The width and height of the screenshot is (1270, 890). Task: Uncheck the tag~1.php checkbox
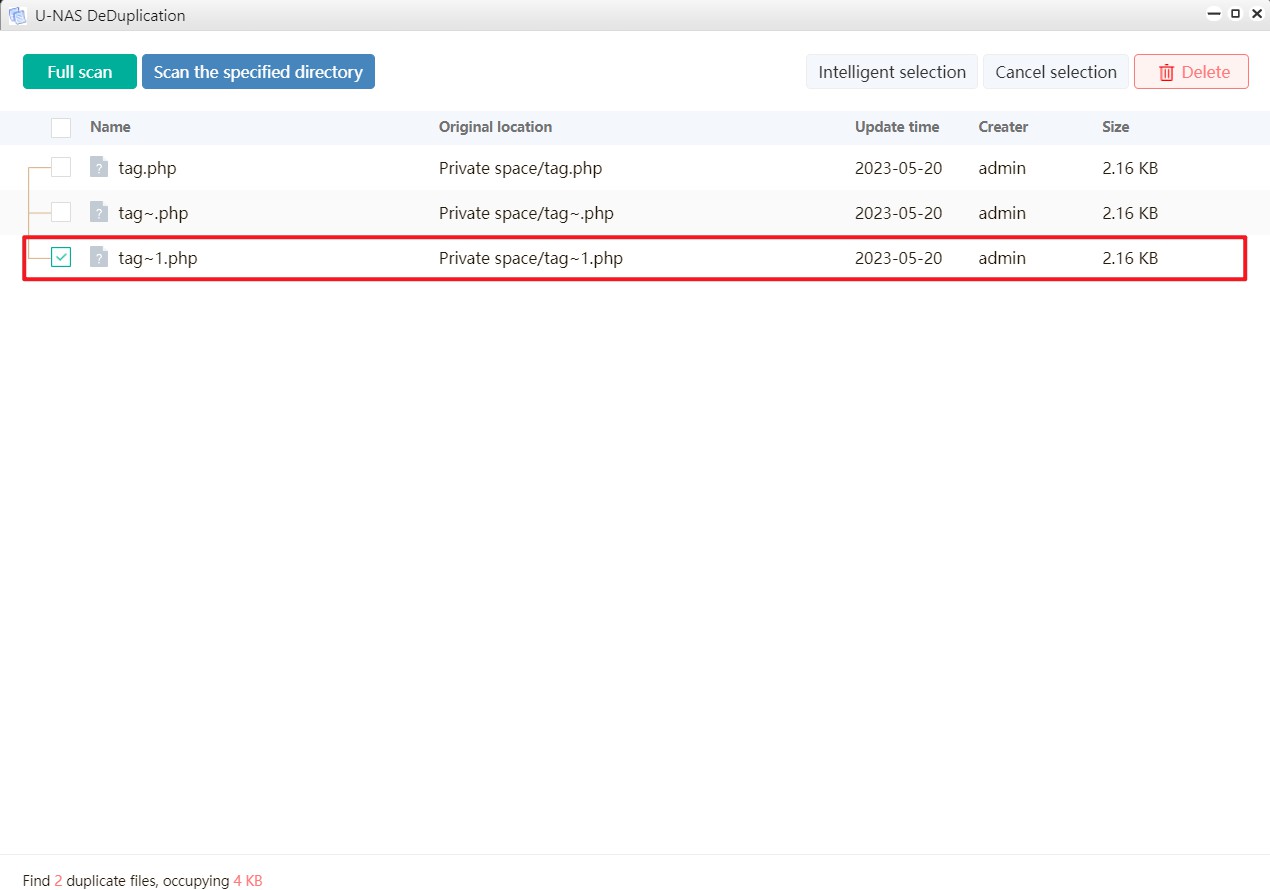(61, 257)
